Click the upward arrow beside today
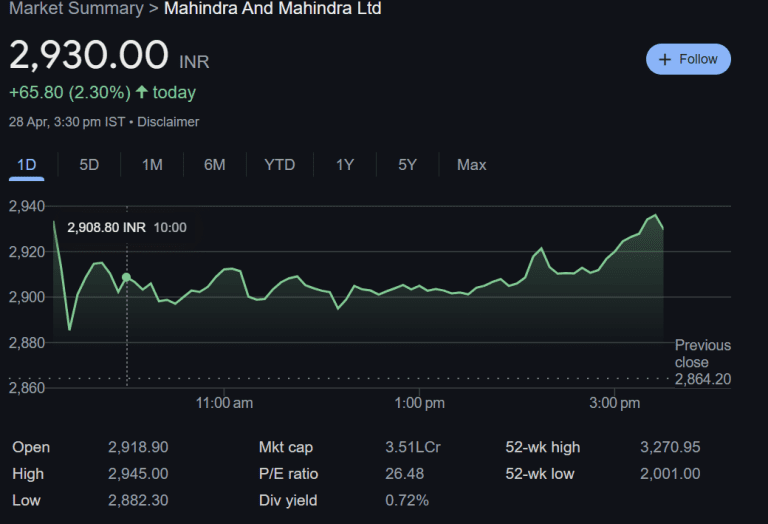The width and height of the screenshot is (768, 524). 142,92
